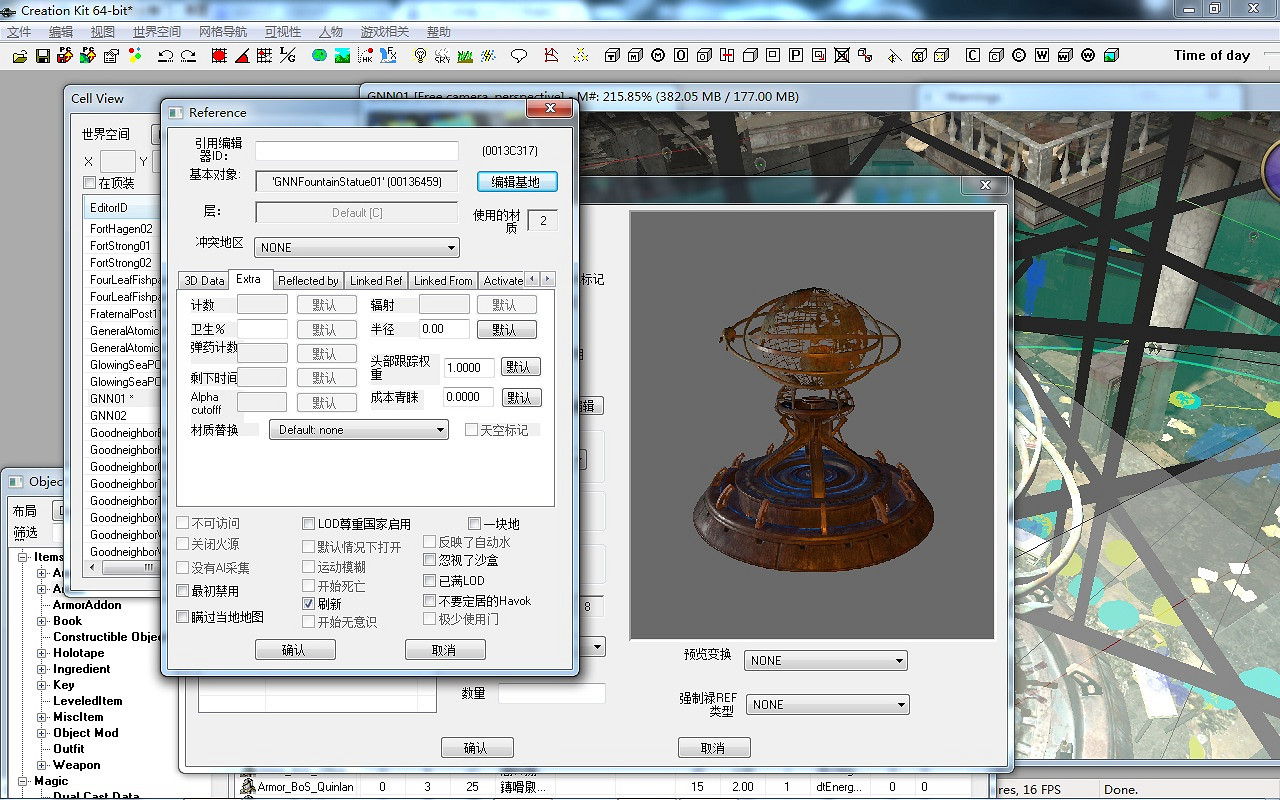This screenshot has height=800, width=1280.
Task: Open the 材质替换 Default: none dropdown
Action: [x=358, y=430]
